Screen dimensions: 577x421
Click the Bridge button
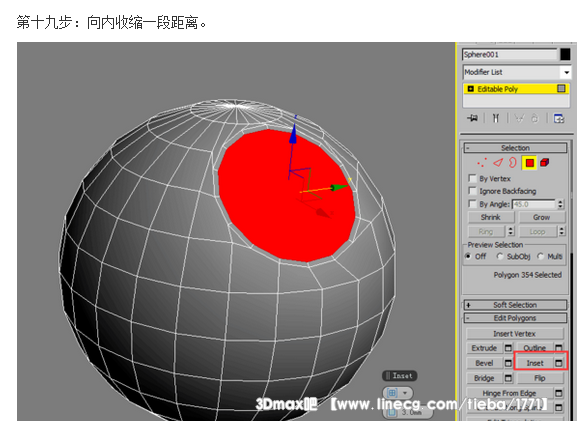click(484, 378)
